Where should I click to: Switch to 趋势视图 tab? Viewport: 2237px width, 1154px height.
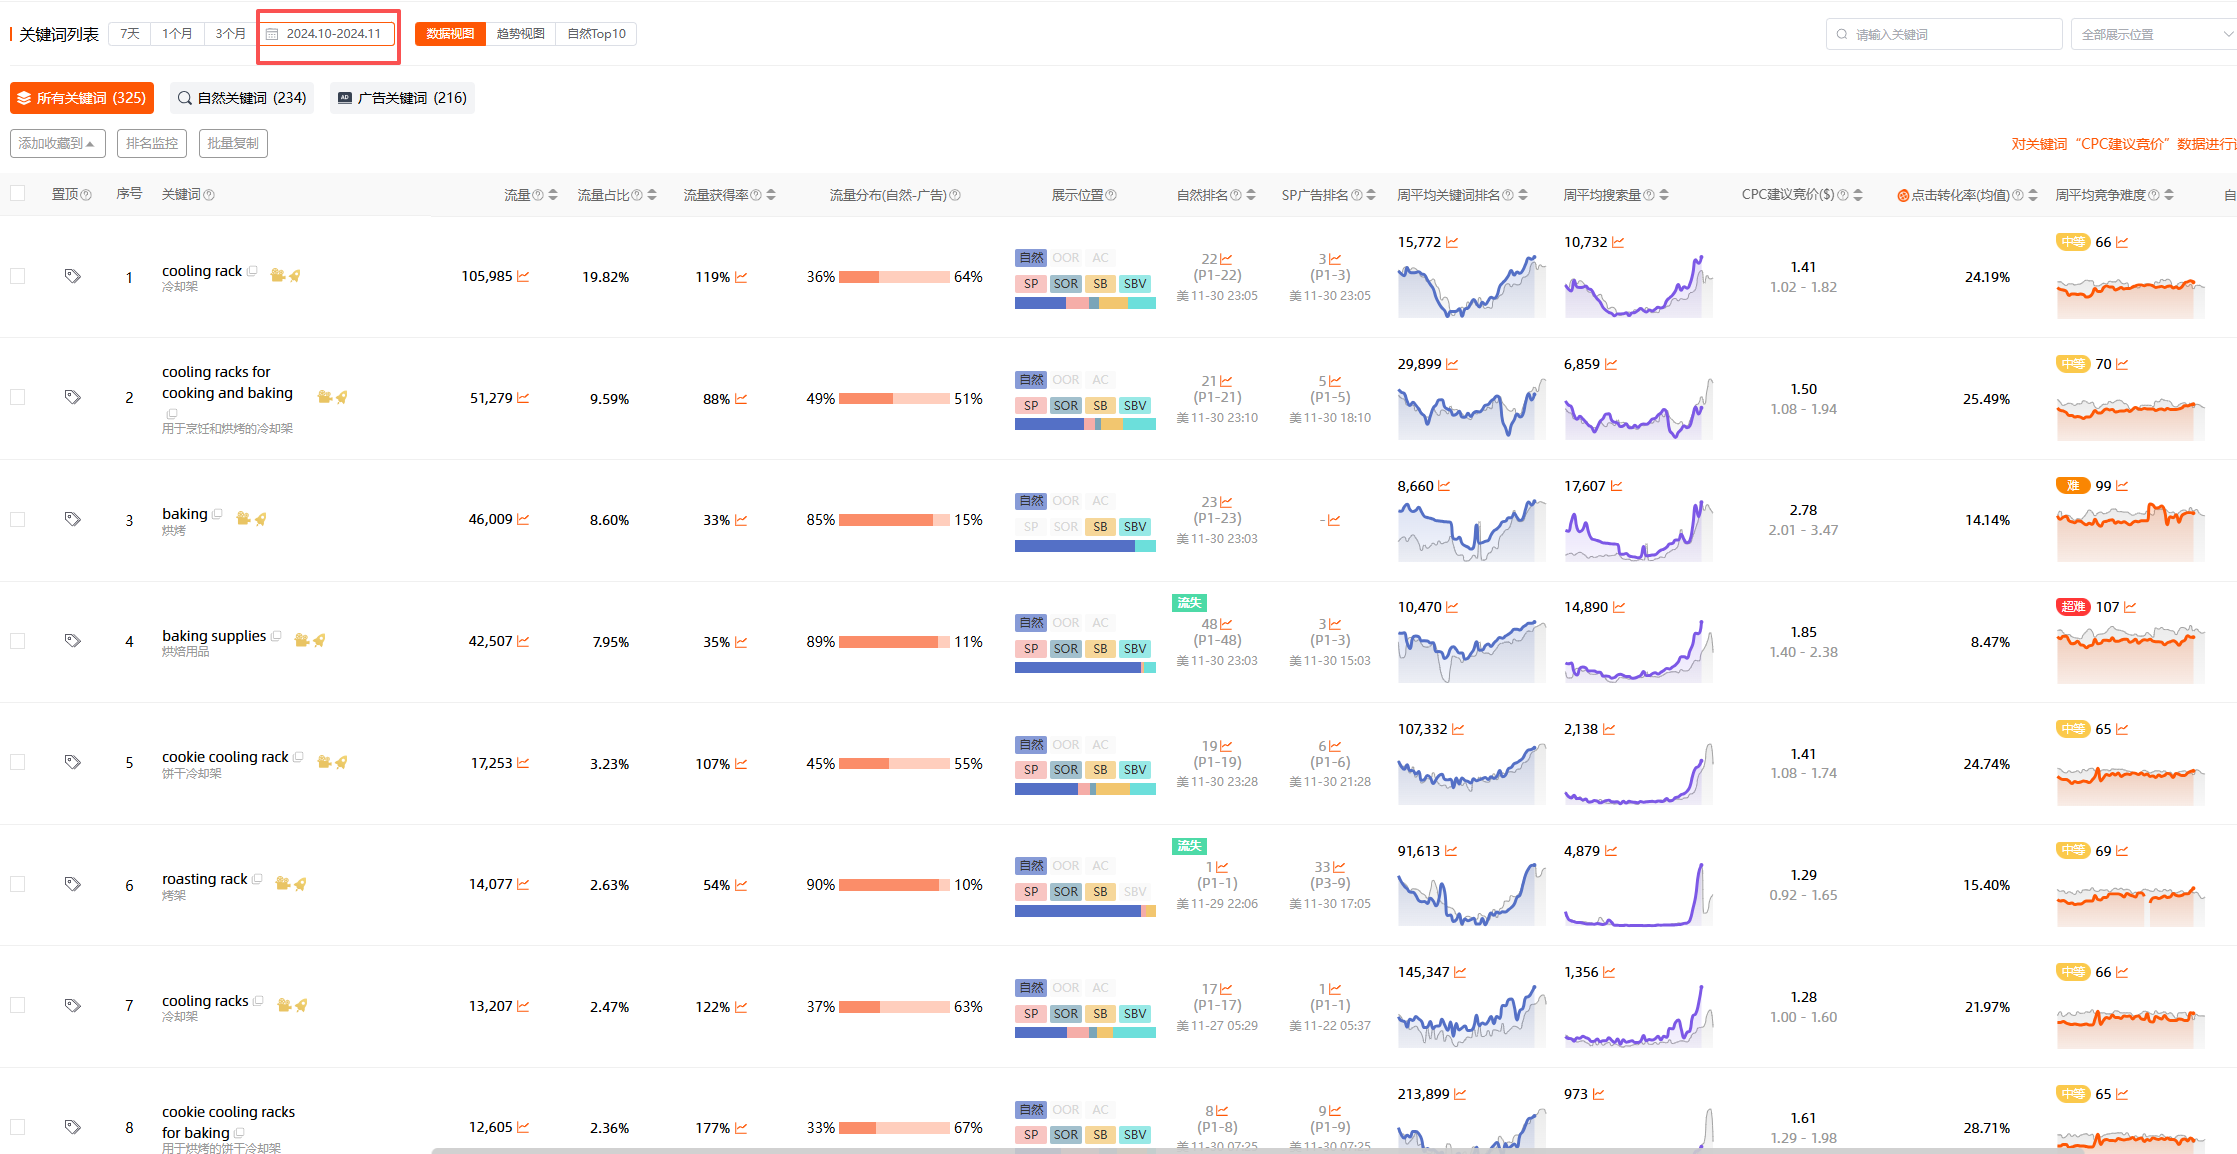(x=520, y=34)
